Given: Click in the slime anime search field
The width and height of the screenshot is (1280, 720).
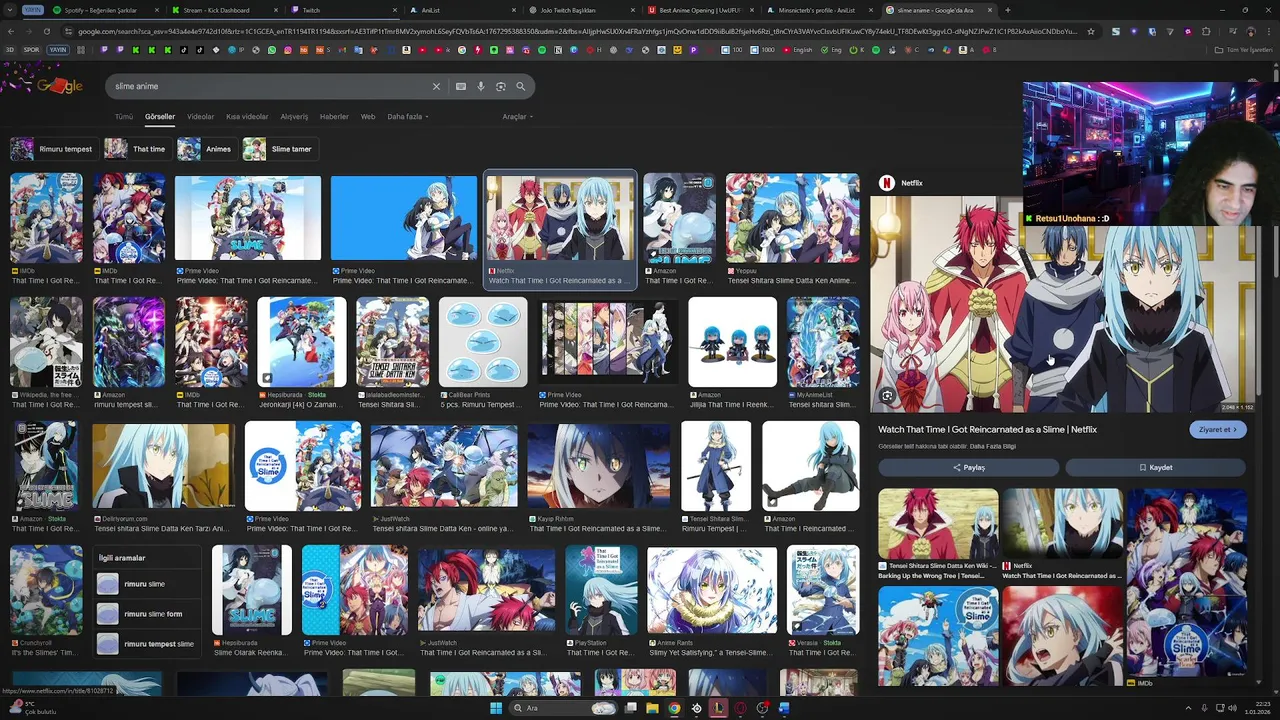Looking at the screenshot, I should 270,87.
